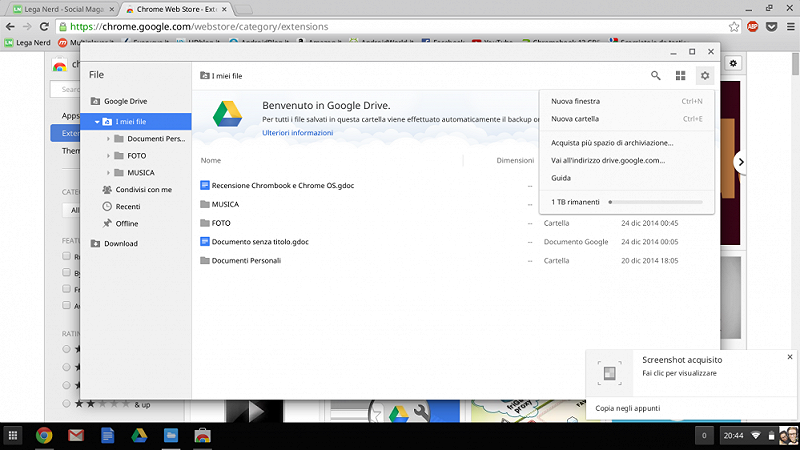Expand the Documenti Pers... folder
800x450 pixels.
(x=108, y=139)
